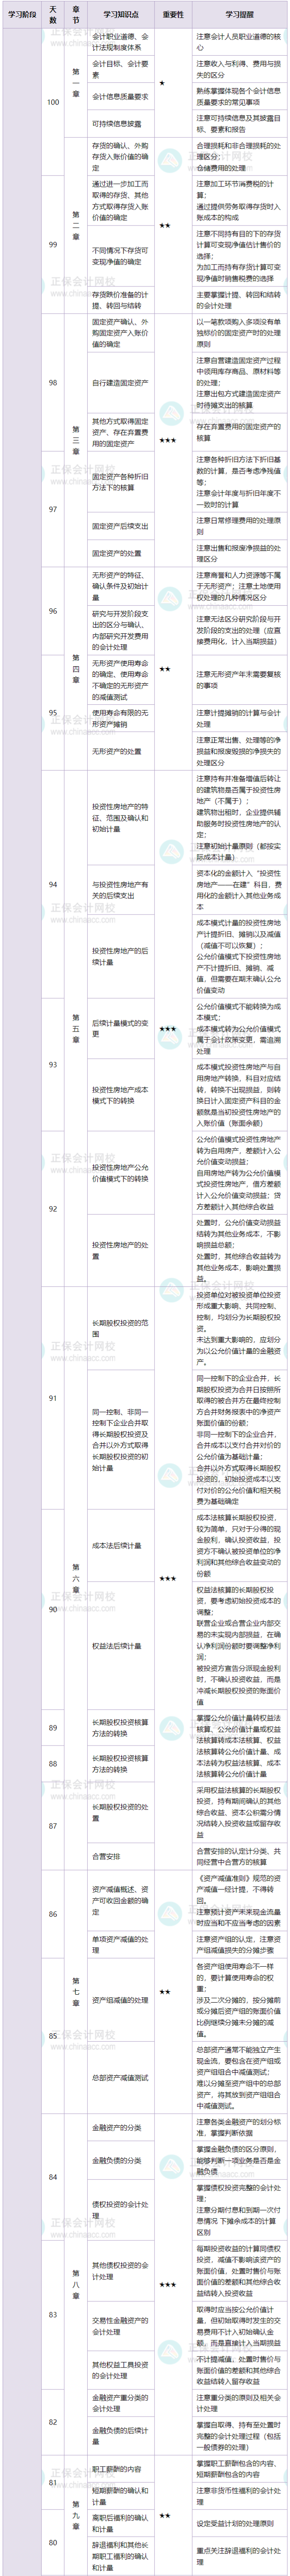Click the 学习知识点 column header
This screenshot has width=290, height=2576.
click(x=121, y=14)
